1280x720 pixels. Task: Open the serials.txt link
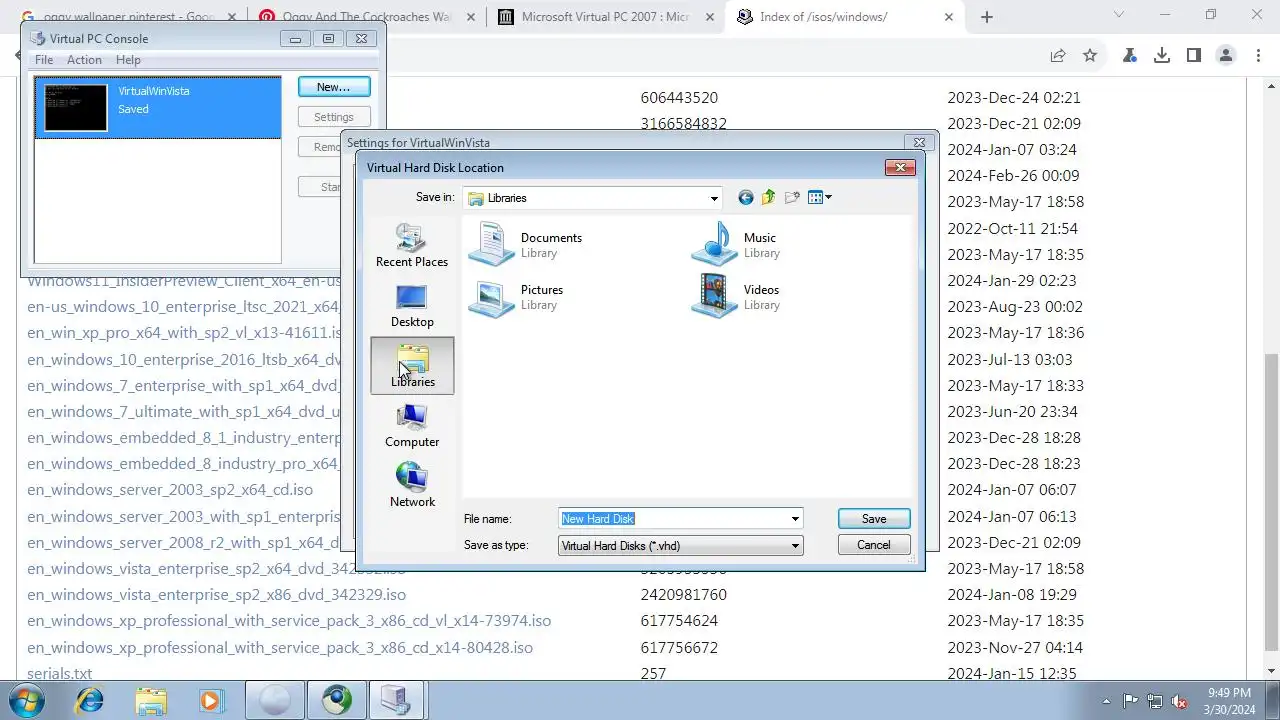[x=60, y=674]
